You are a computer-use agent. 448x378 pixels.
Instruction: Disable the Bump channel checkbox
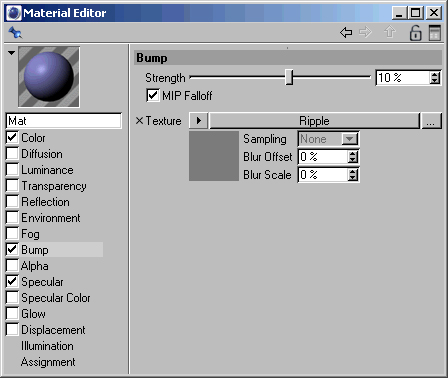pos(12,249)
